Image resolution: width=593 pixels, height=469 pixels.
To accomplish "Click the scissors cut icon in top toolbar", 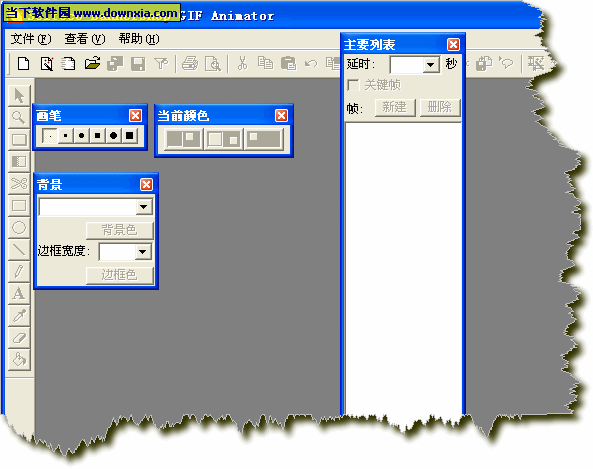I will point(242,64).
